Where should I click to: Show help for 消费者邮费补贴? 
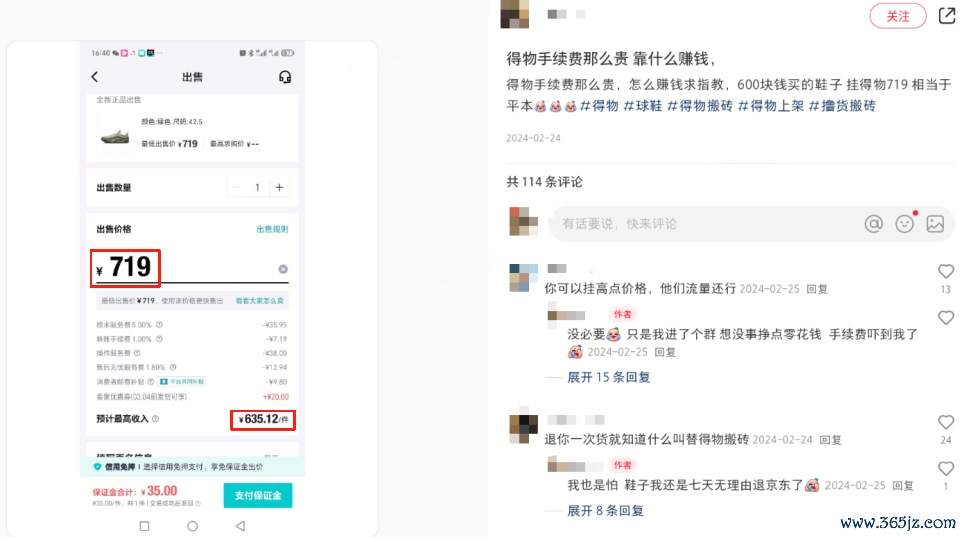(x=151, y=381)
